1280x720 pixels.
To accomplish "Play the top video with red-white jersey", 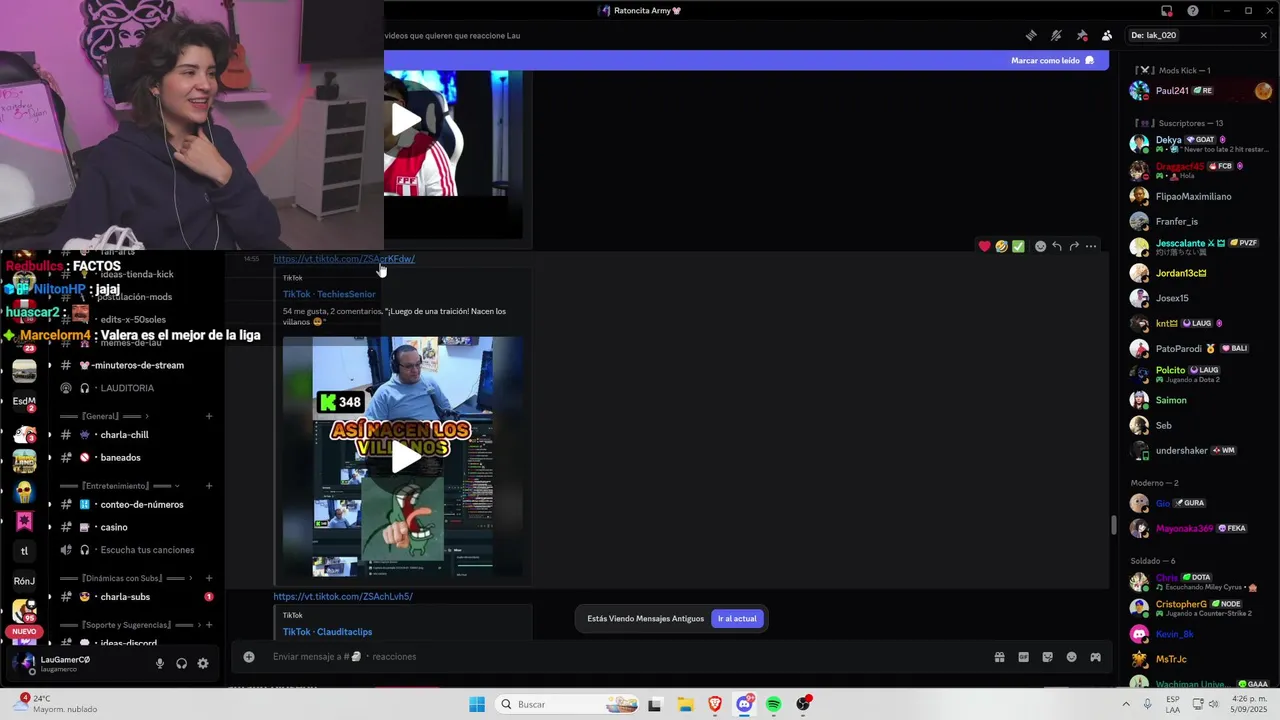I will tap(406, 120).
